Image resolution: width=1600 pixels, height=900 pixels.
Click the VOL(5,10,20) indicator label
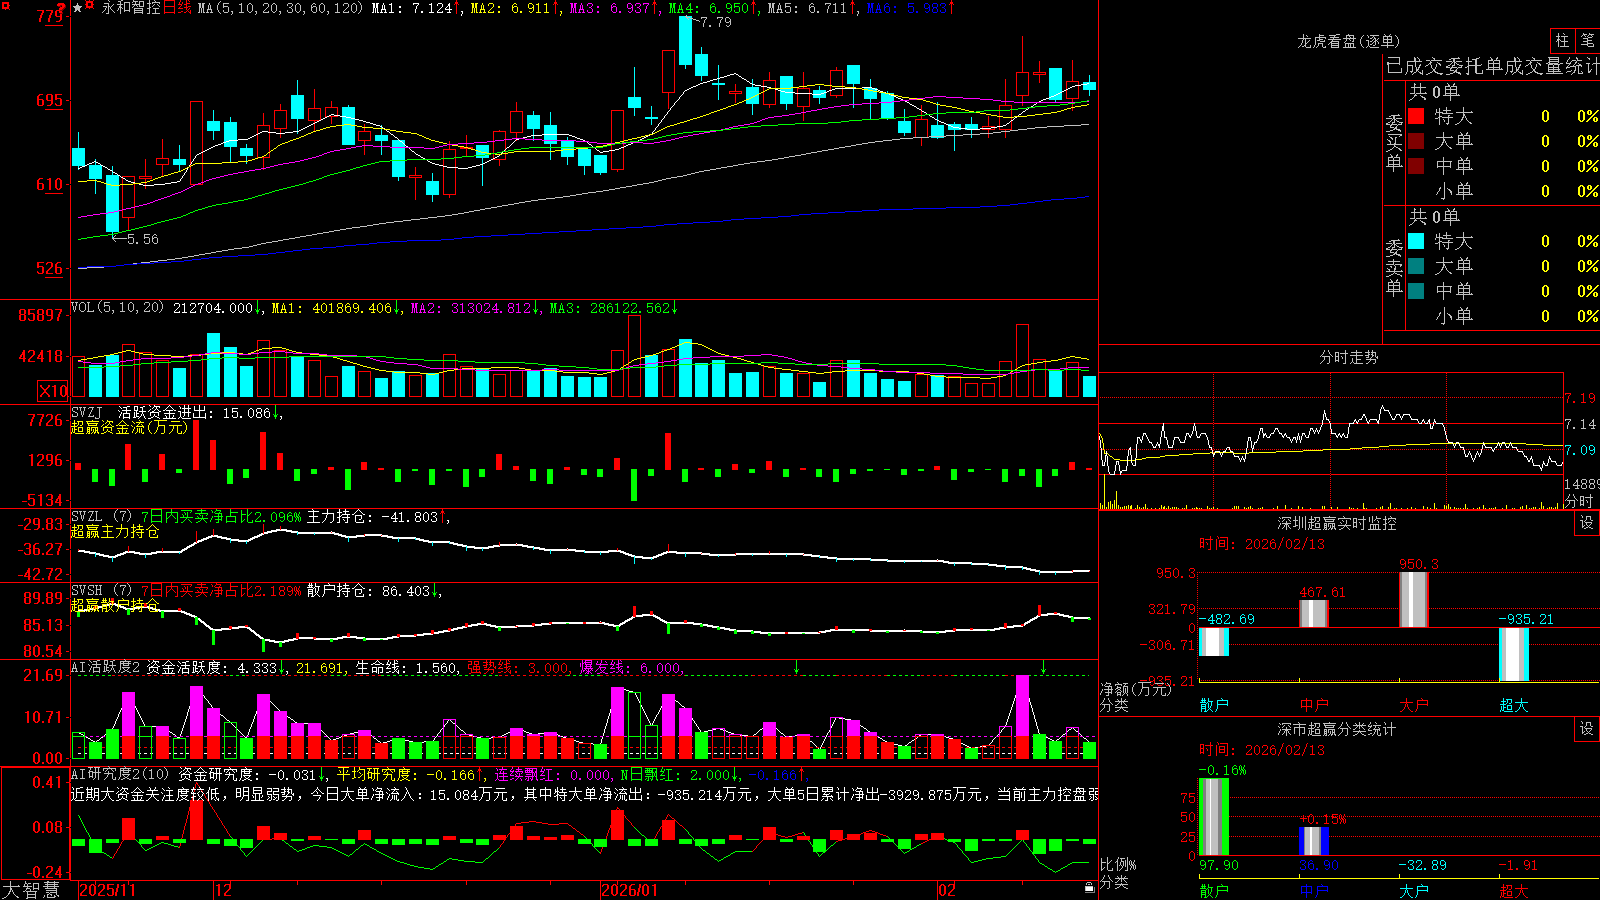tap(117, 308)
